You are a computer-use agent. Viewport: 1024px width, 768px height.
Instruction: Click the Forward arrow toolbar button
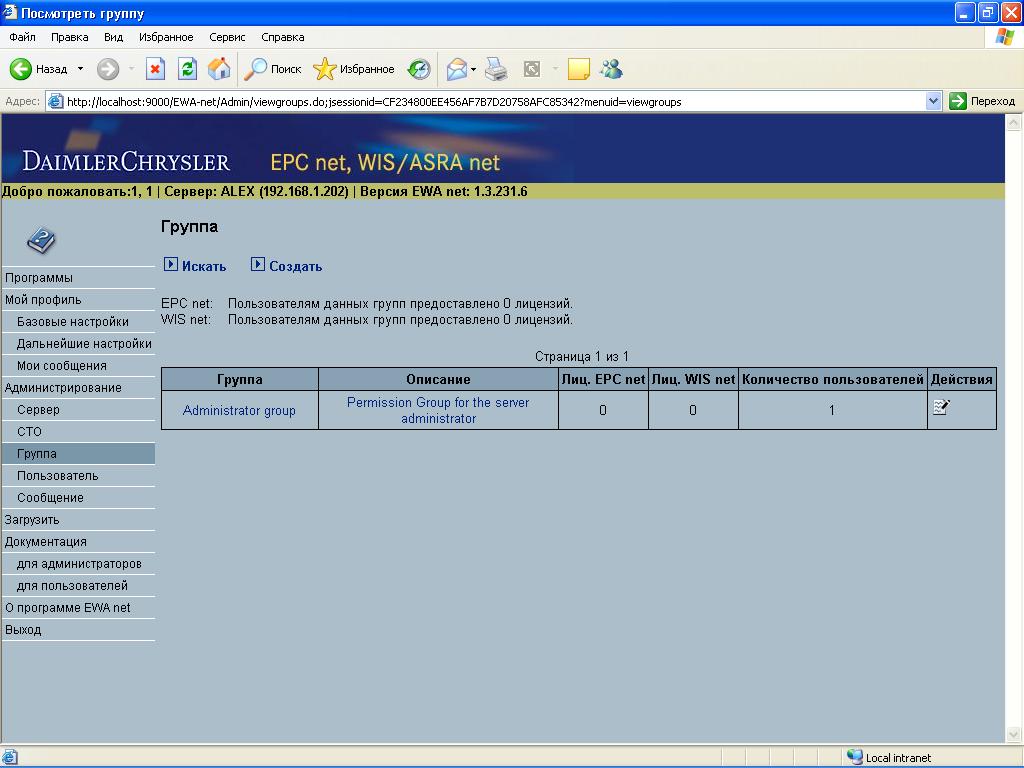coord(108,69)
